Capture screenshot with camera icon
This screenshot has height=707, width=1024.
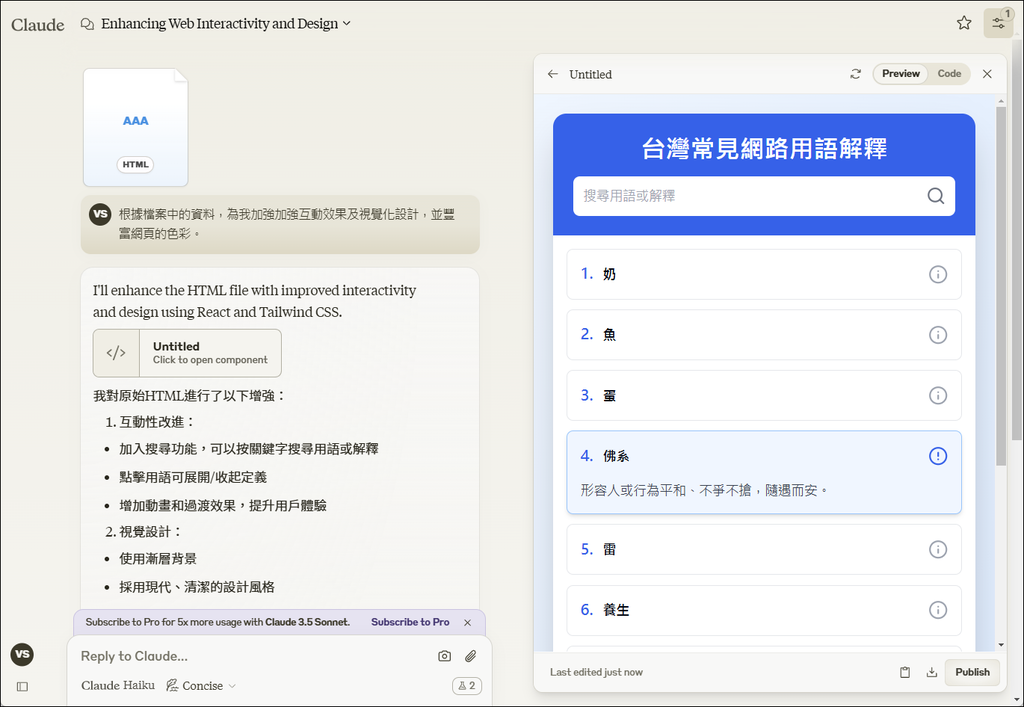[444, 656]
